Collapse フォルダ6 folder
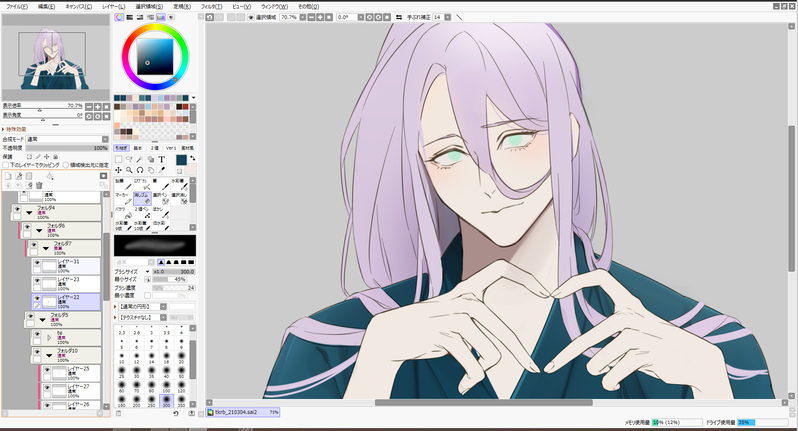Viewport: 798px width, 431px height. click(x=39, y=231)
